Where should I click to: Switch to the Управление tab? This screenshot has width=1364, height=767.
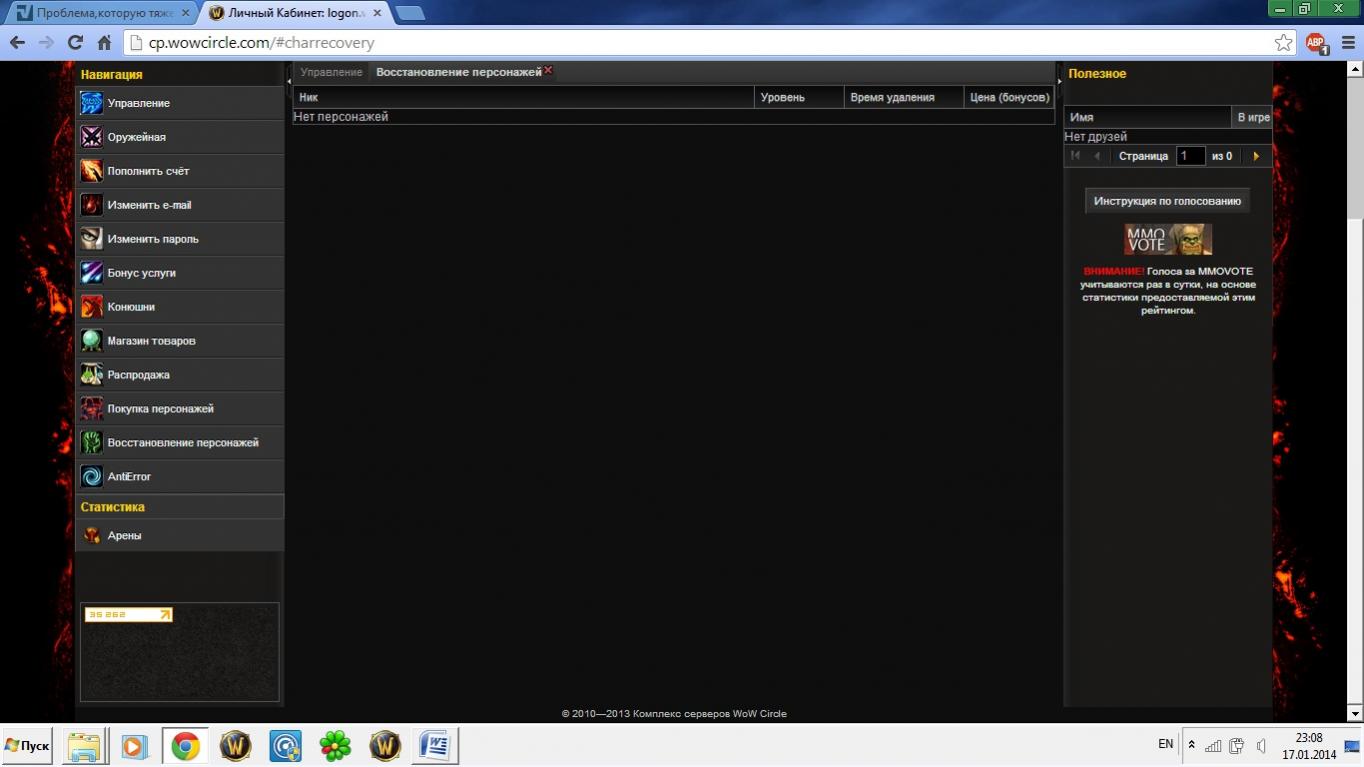(x=331, y=72)
